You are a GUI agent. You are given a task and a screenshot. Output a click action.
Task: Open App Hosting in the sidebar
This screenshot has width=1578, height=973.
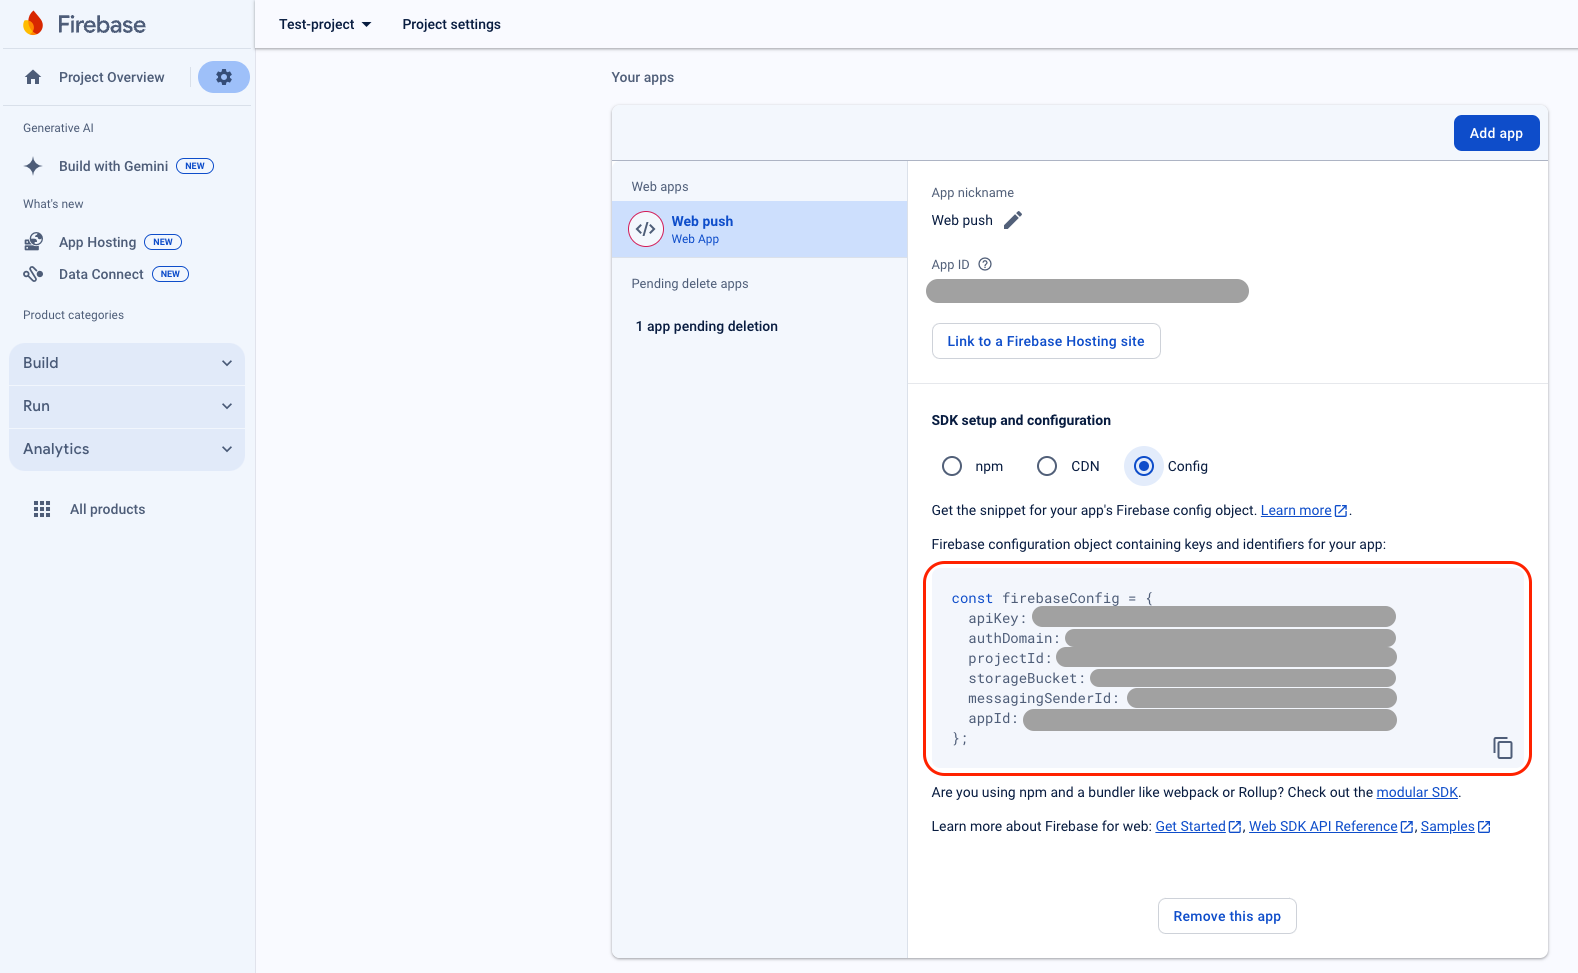(97, 242)
